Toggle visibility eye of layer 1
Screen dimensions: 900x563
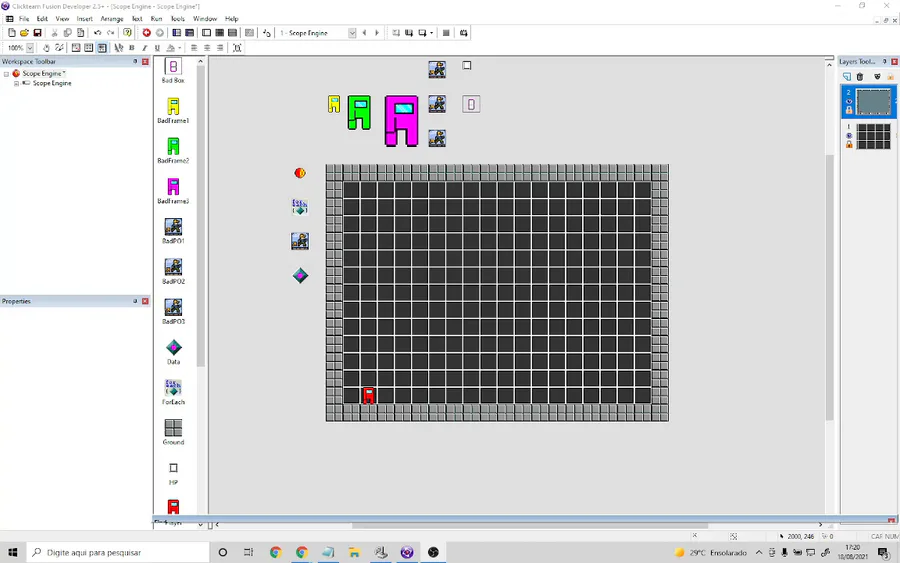click(x=849, y=136)
